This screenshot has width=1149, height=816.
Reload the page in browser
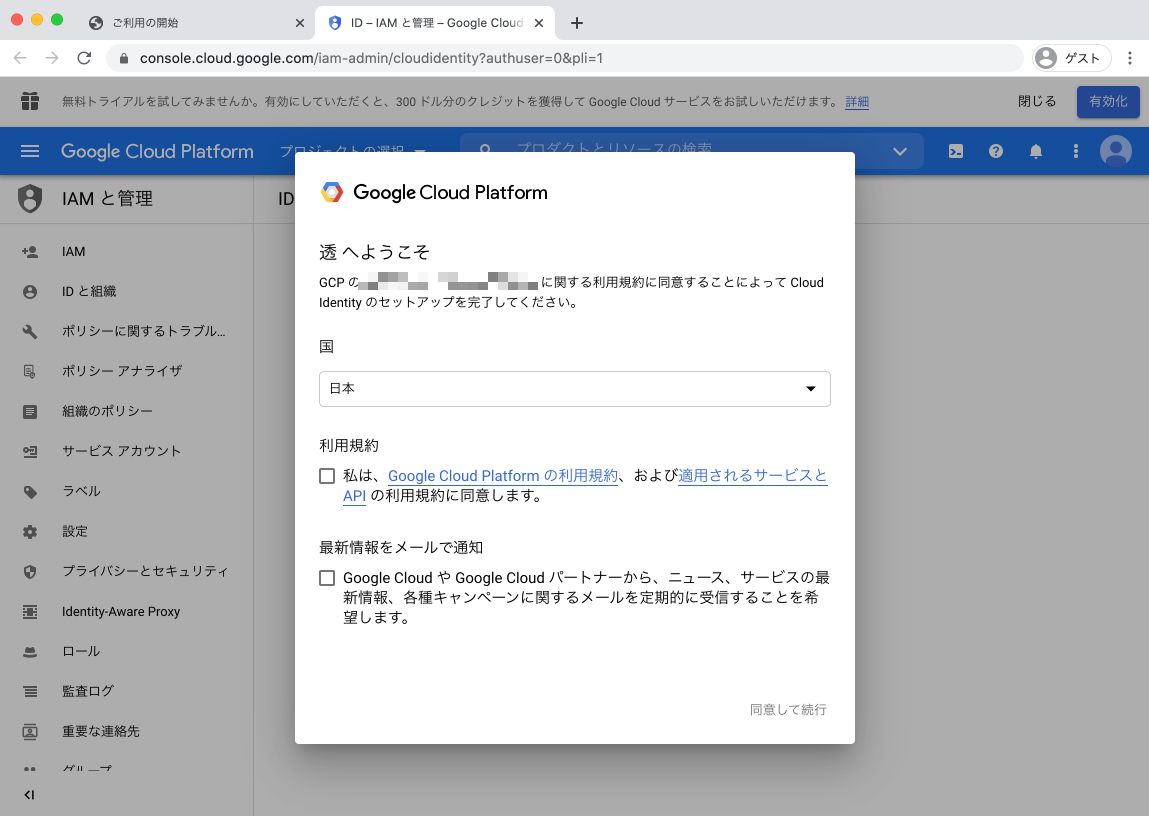click(84, 58)
